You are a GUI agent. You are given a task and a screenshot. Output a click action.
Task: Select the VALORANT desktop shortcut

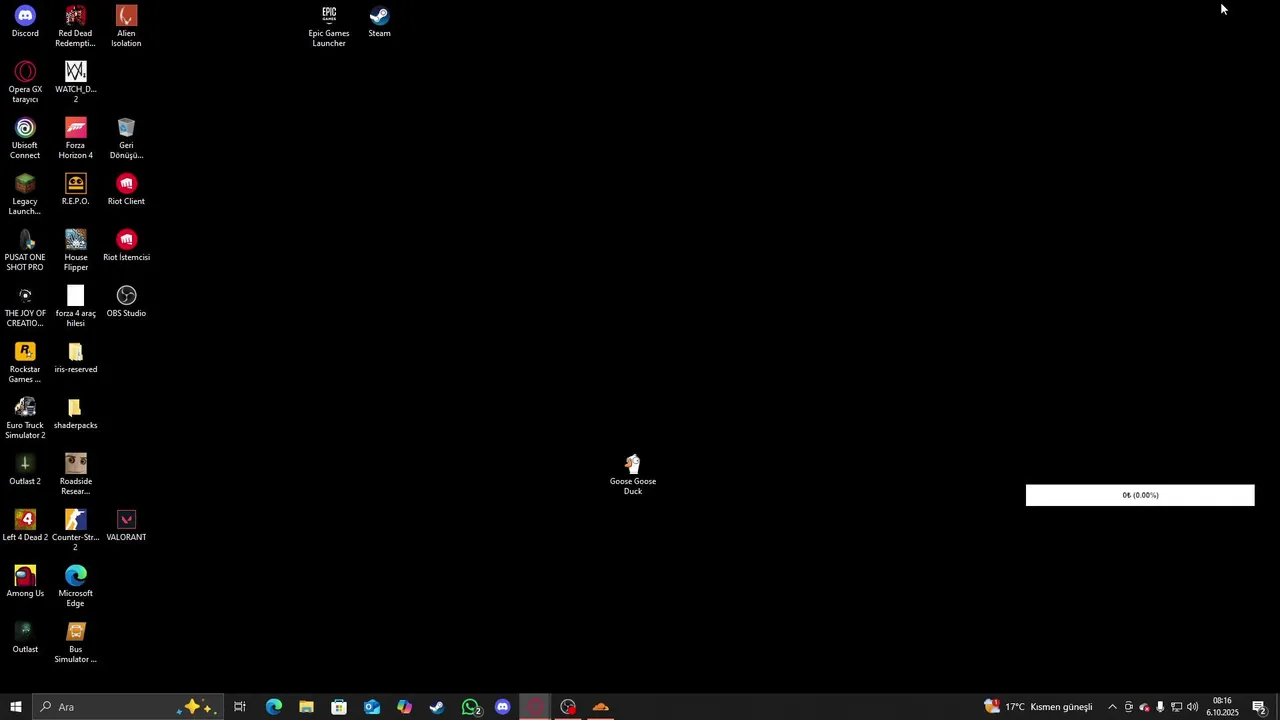pyautogui.click(x=126, y=526)
